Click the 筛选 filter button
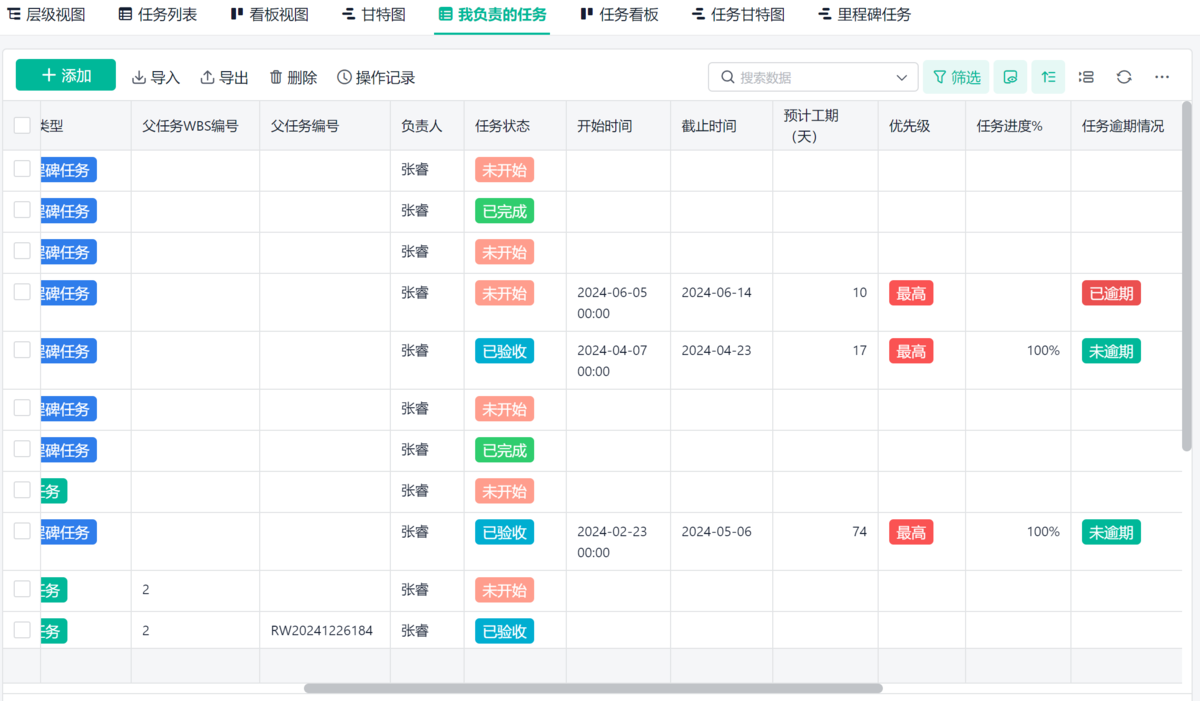Viewport: 1200px width, 701px height. pyautogui.click(x=956, y=77)
